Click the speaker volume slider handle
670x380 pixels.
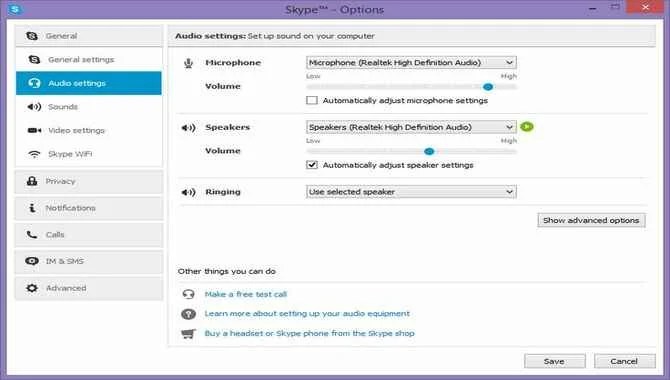pos(429,151)
